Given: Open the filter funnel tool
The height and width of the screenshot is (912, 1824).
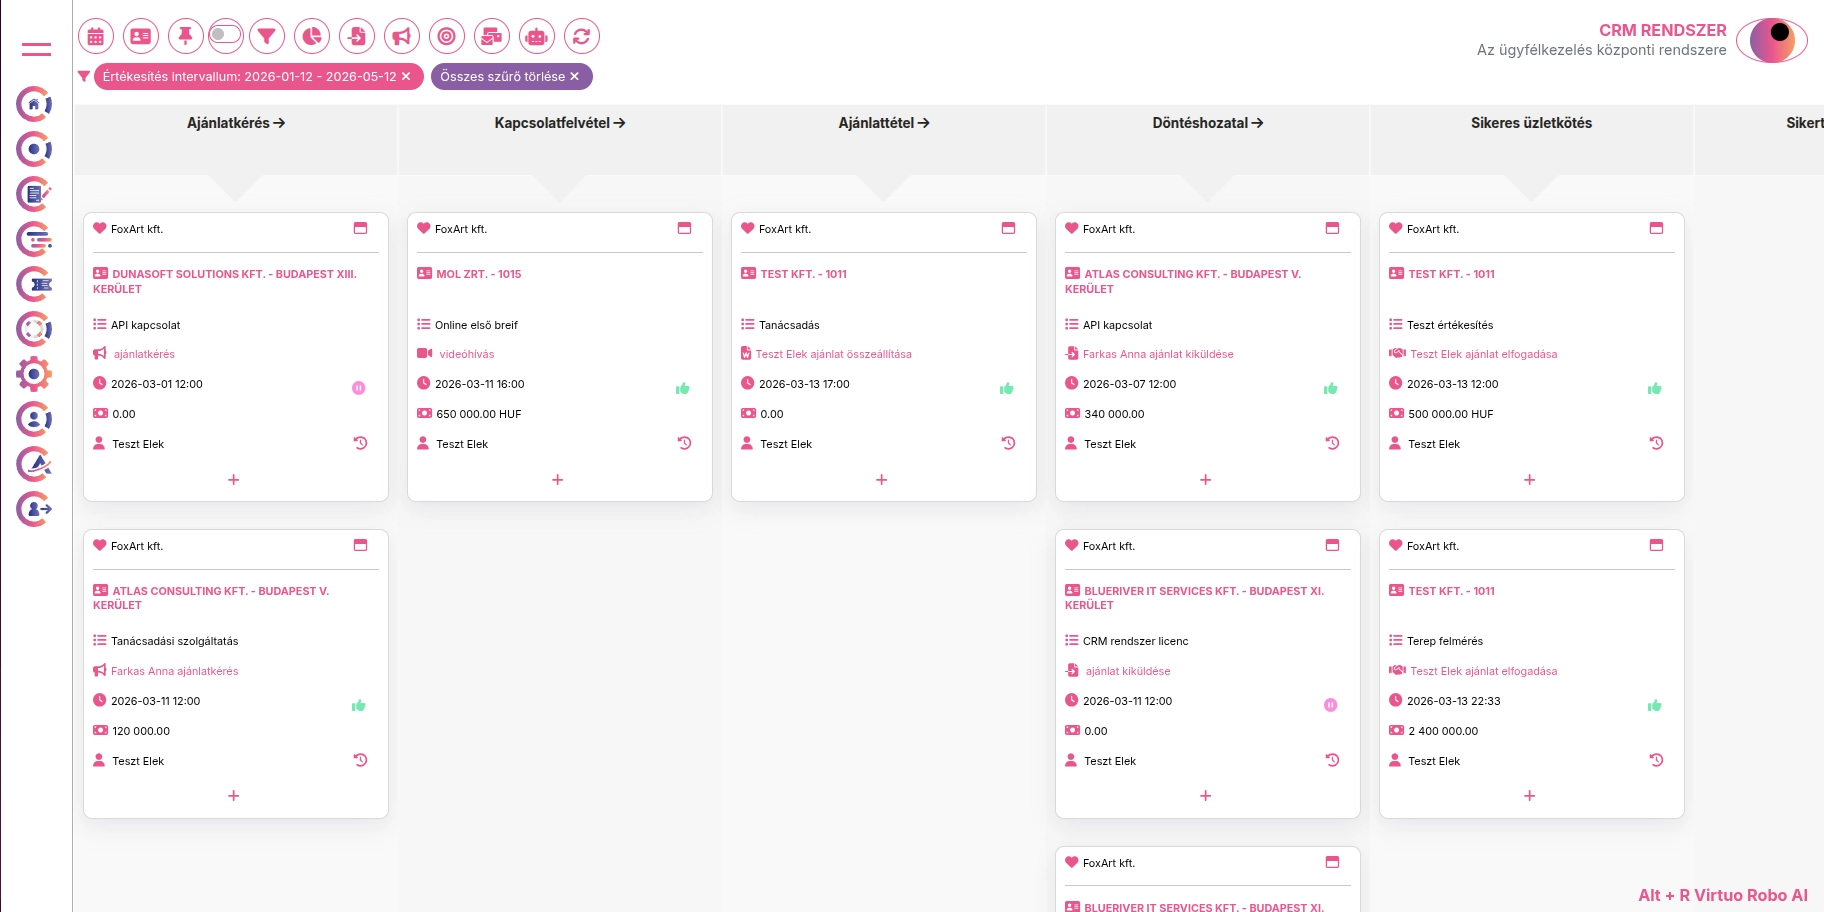Looking at the screenshot, I should click(267, 37).
